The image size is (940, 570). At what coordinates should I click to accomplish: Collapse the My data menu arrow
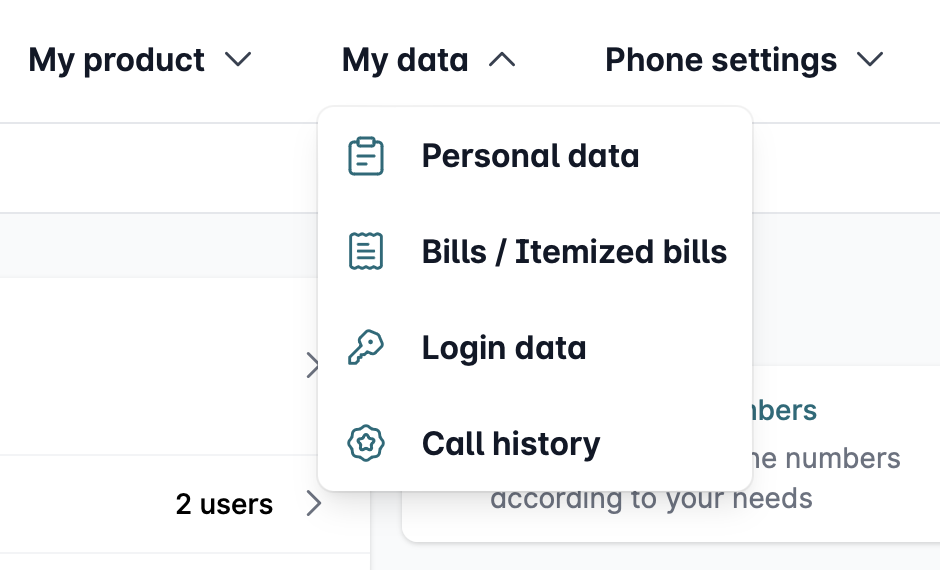(502, 60)
